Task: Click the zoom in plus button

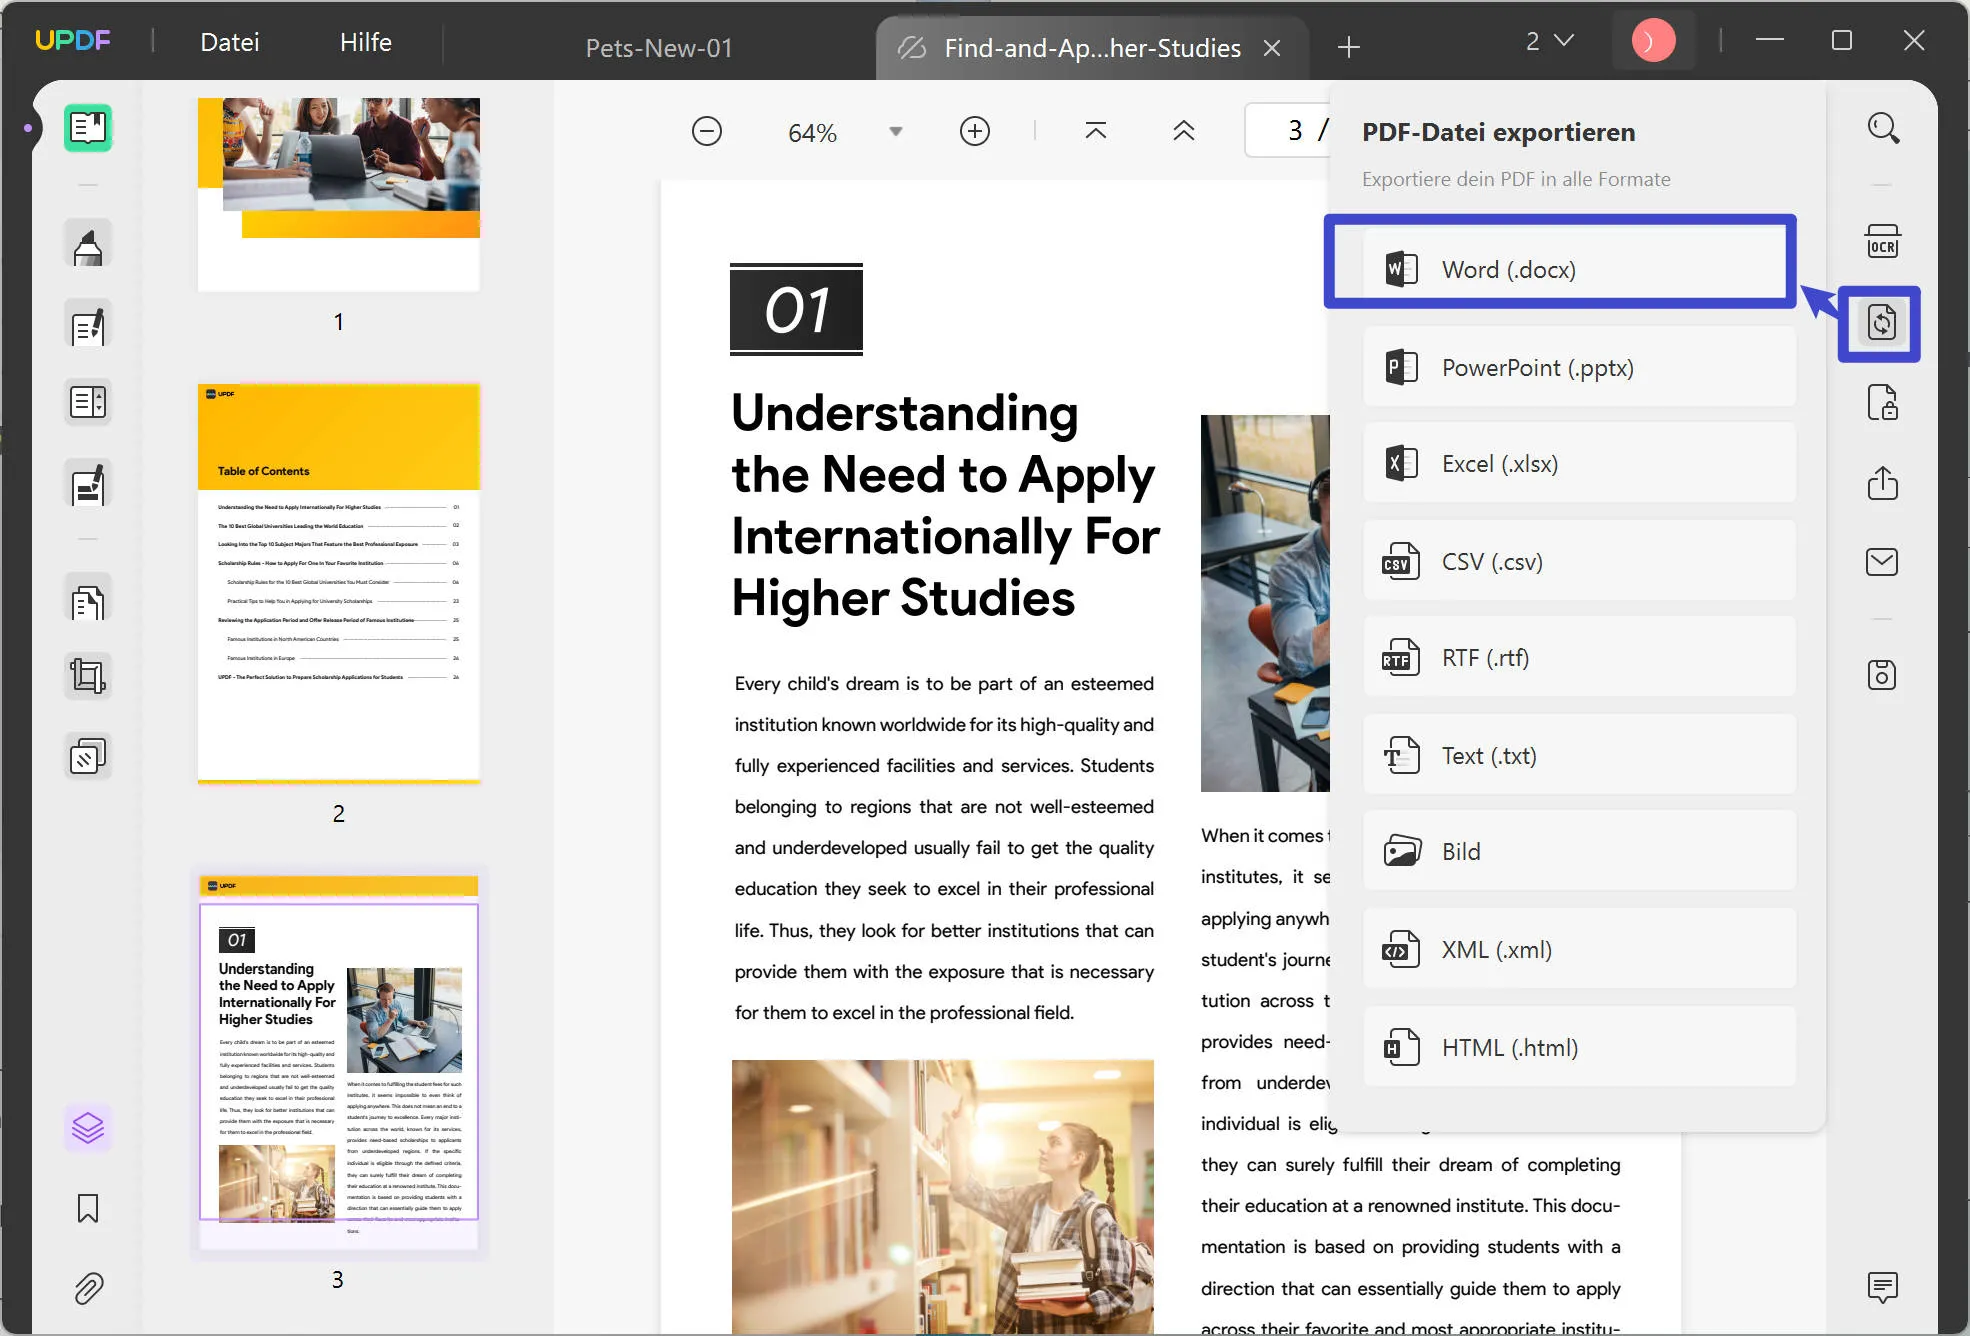Action: coord(974,131)
